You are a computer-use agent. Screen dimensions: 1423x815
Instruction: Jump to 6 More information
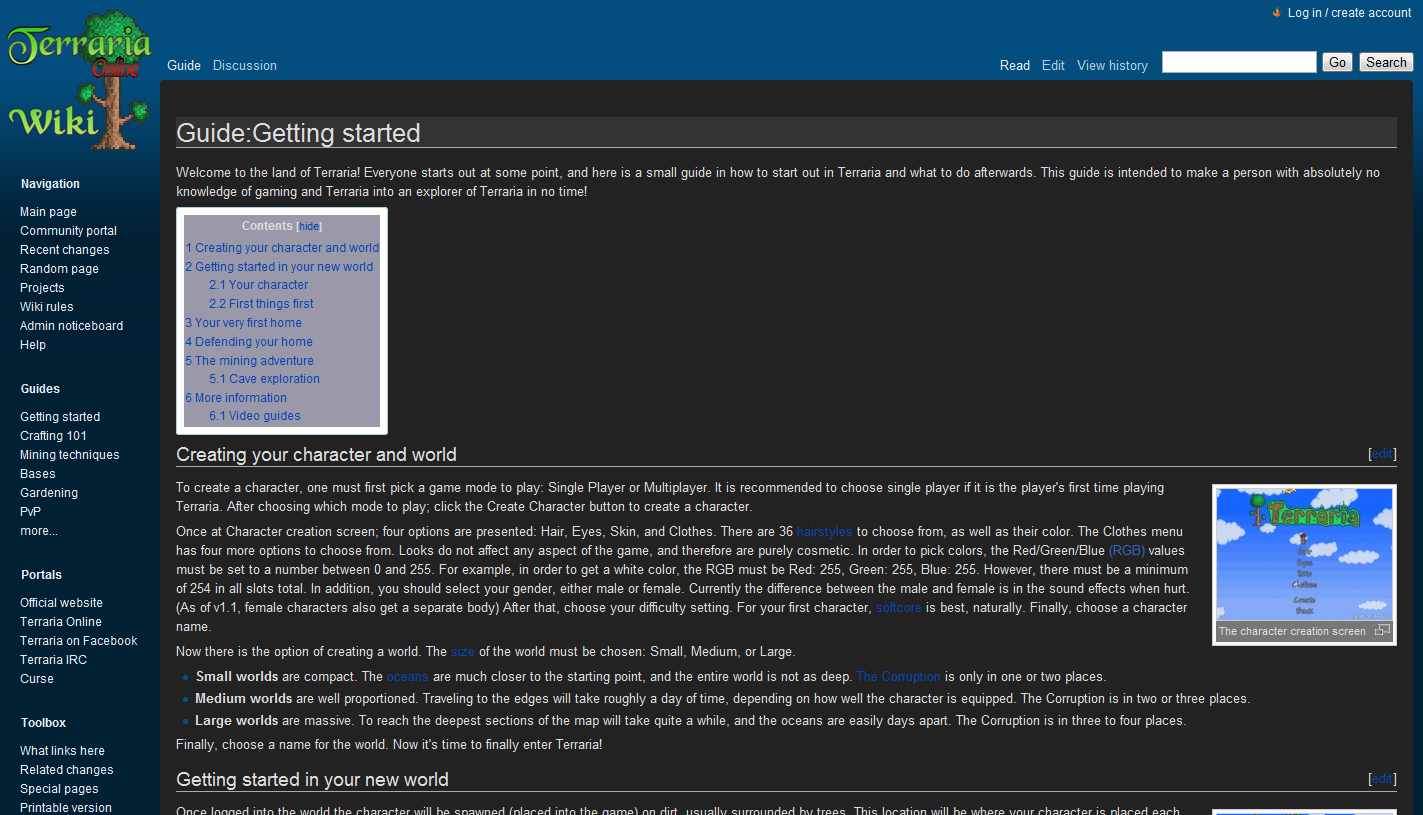236,398
